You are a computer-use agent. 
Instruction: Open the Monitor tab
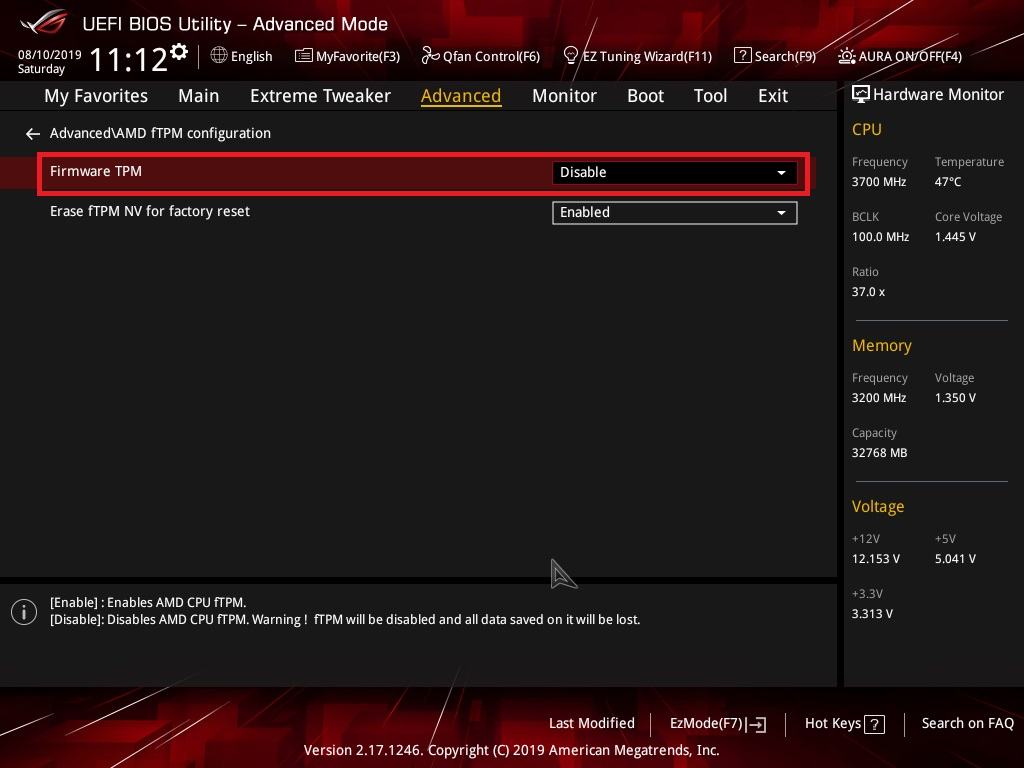[564, 96]
